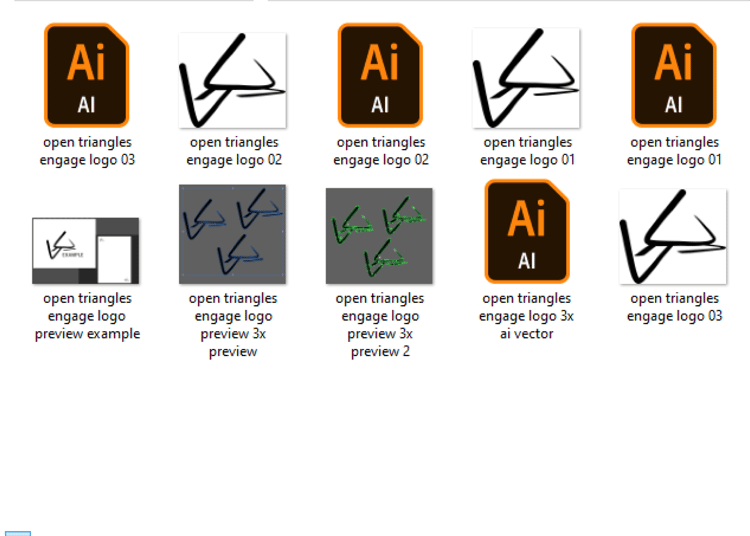The width and height of the screenshot is (750, 536).
Task: Select the Illustrator file icon for logo 03
Action: (87, 75)
